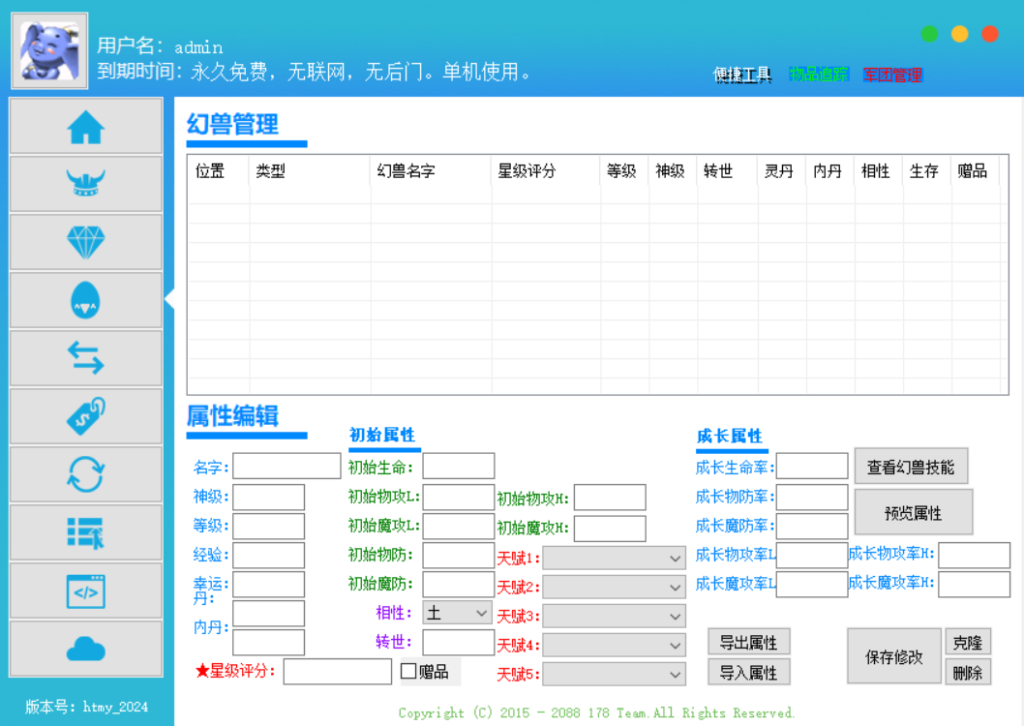Click the 导入属性 button
This screenshot has height=726, width=1024.
[748, 672]
